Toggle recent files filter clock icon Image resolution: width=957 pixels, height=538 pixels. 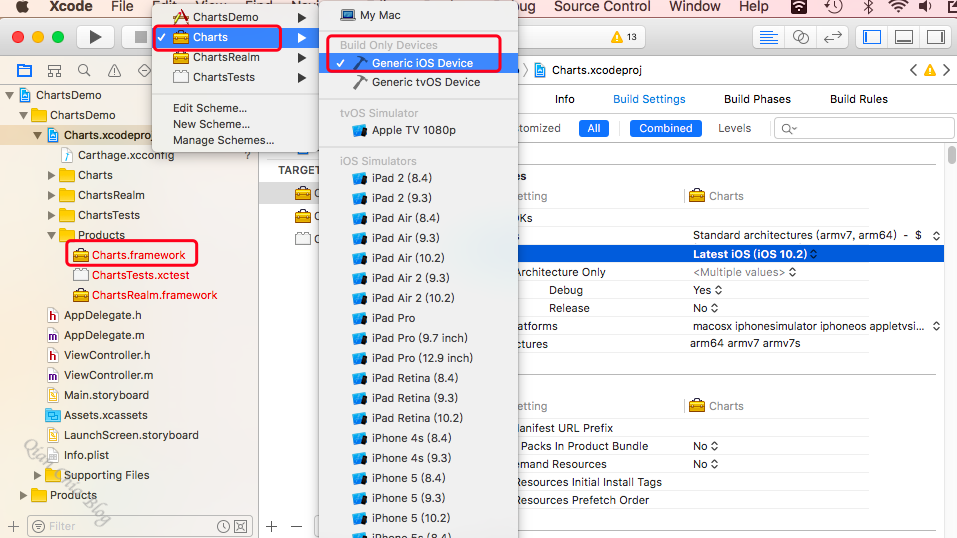pyautogui.click(x=223, y=526)
